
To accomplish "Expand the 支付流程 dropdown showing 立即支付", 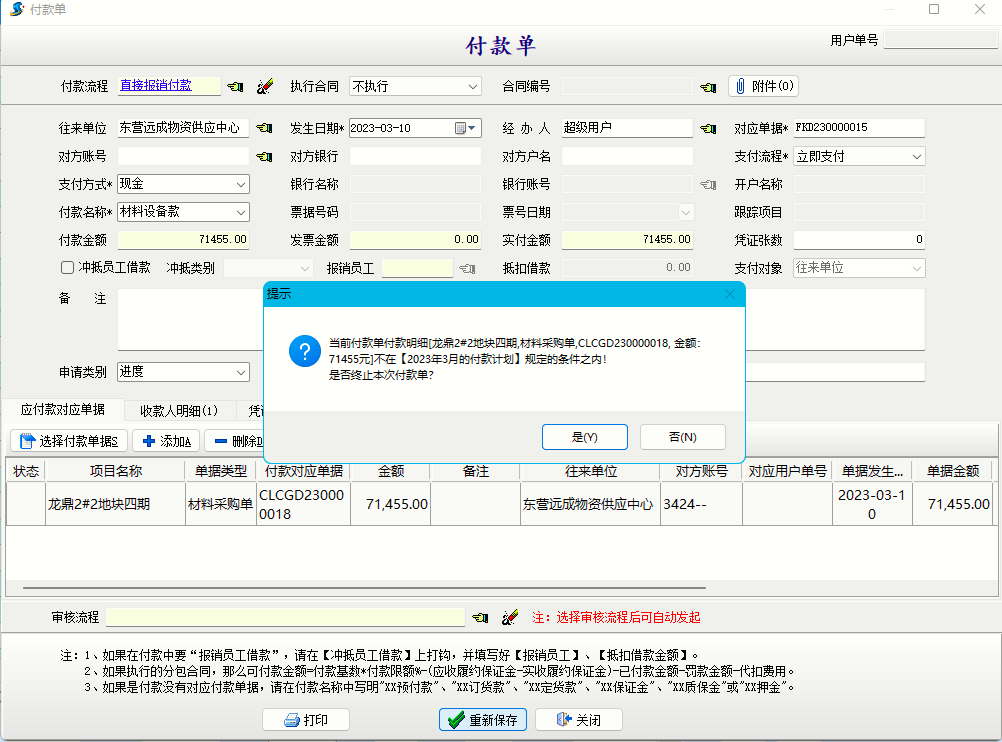I will (x=917, y=157).
